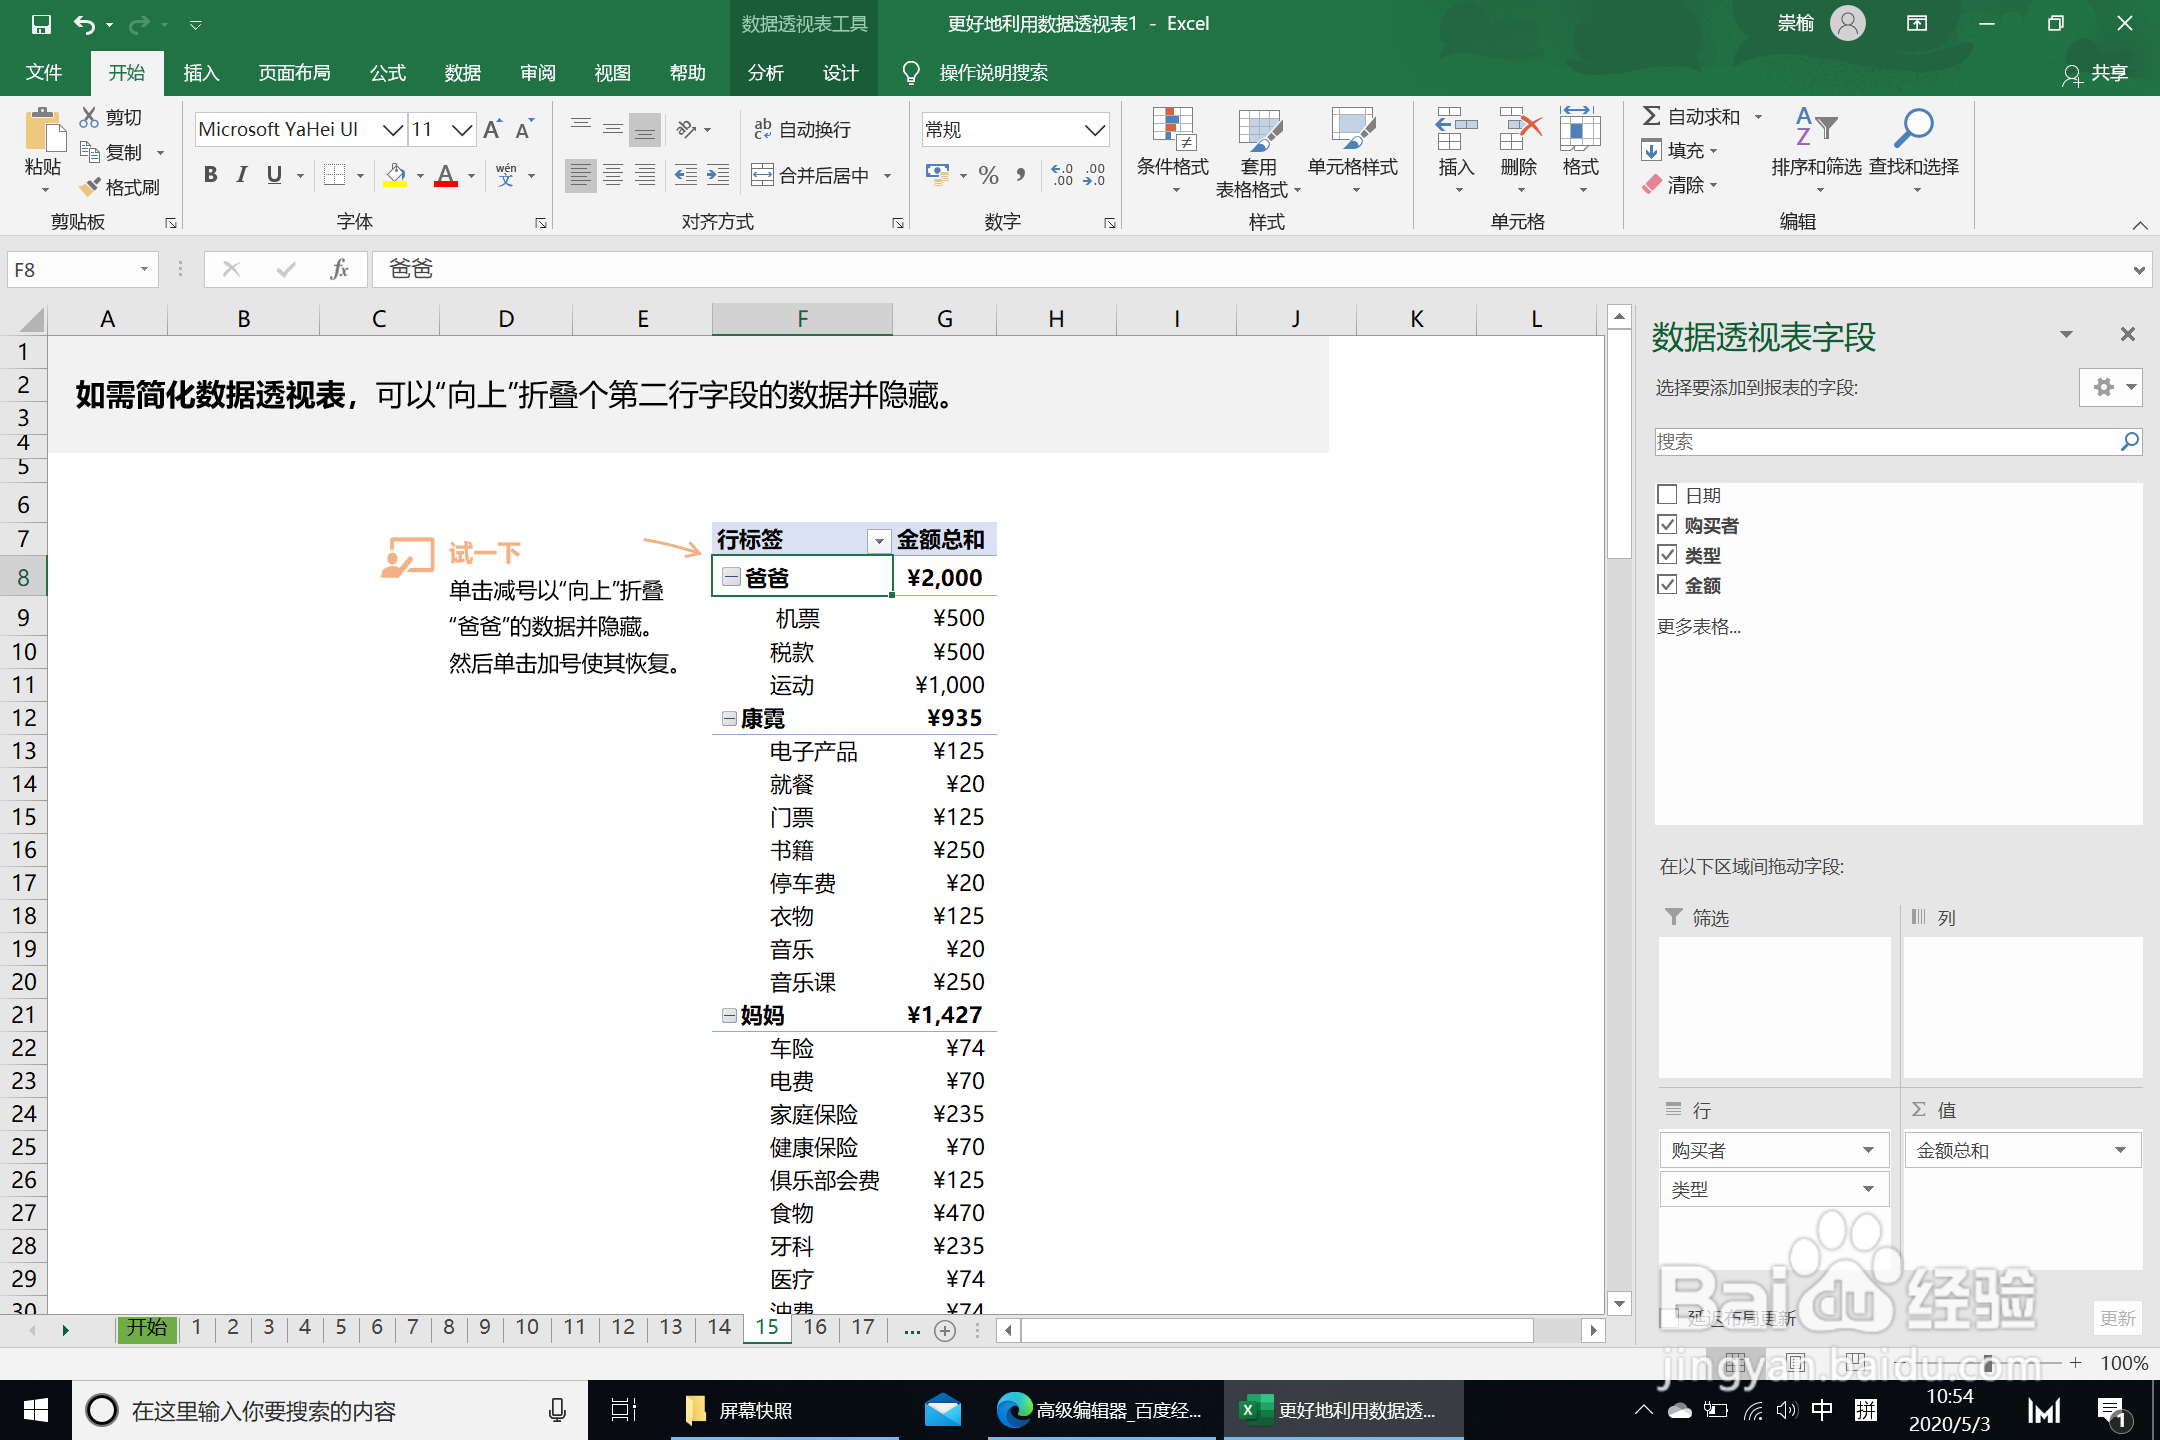Collapse the 爸爸 group minus button
The image size is (2160, 1440).
731,577
